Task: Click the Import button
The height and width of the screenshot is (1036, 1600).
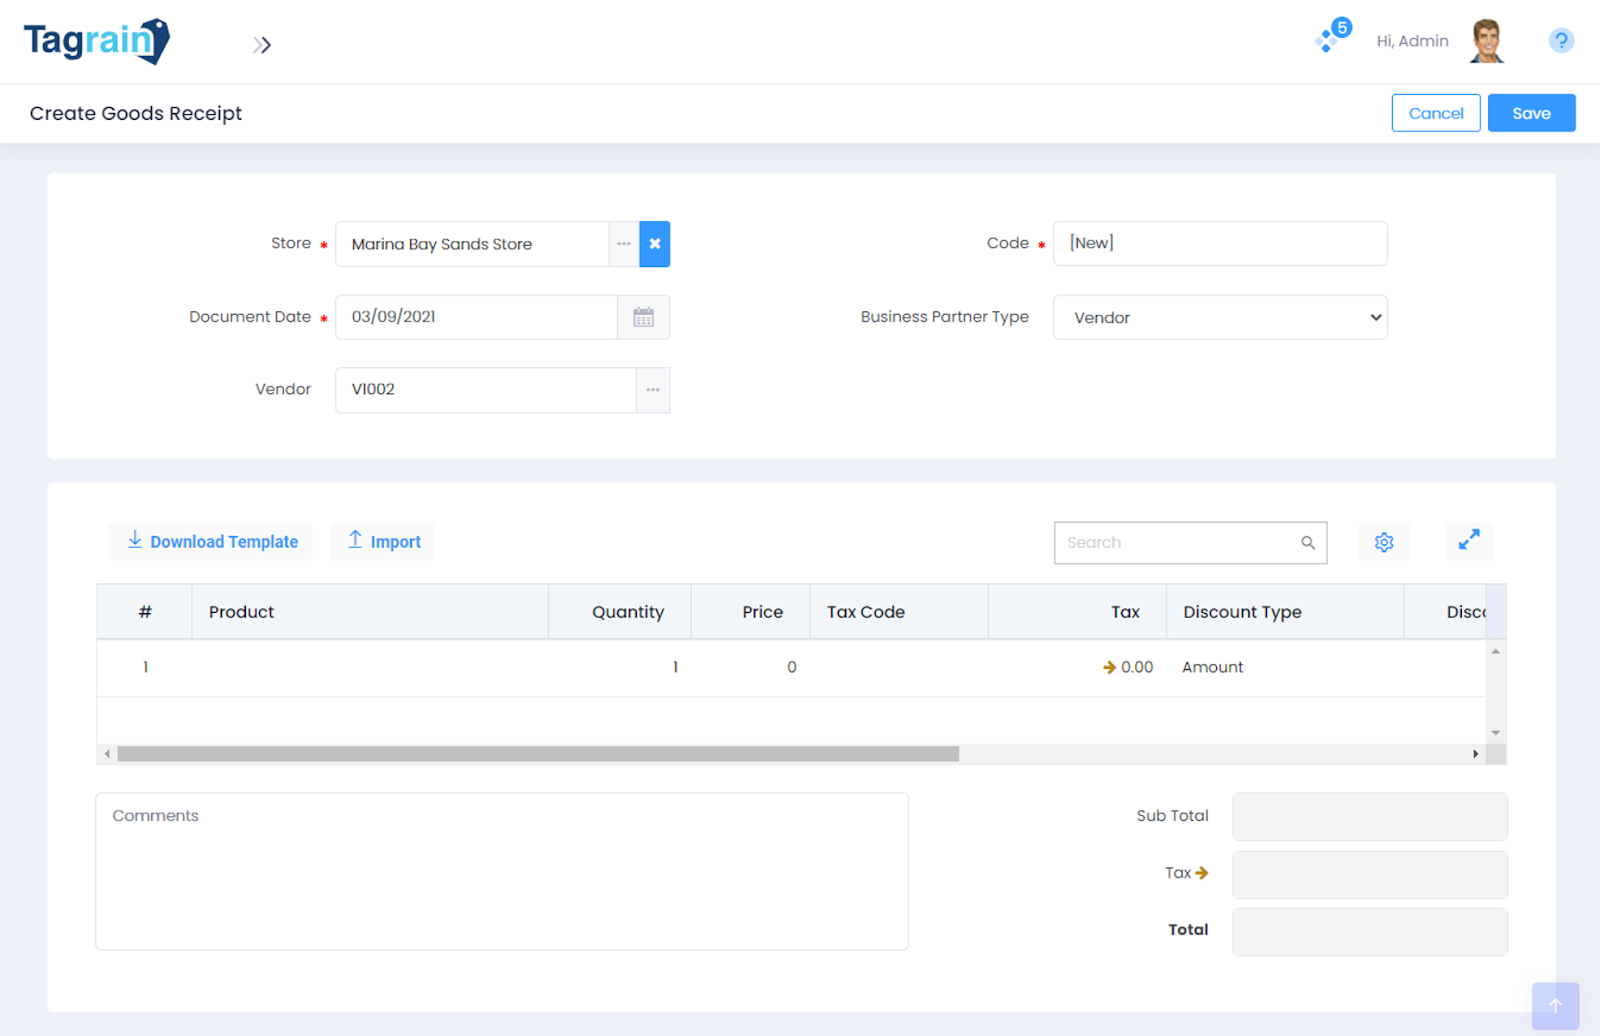Action: pyautogui.click(x=383, y=542)
